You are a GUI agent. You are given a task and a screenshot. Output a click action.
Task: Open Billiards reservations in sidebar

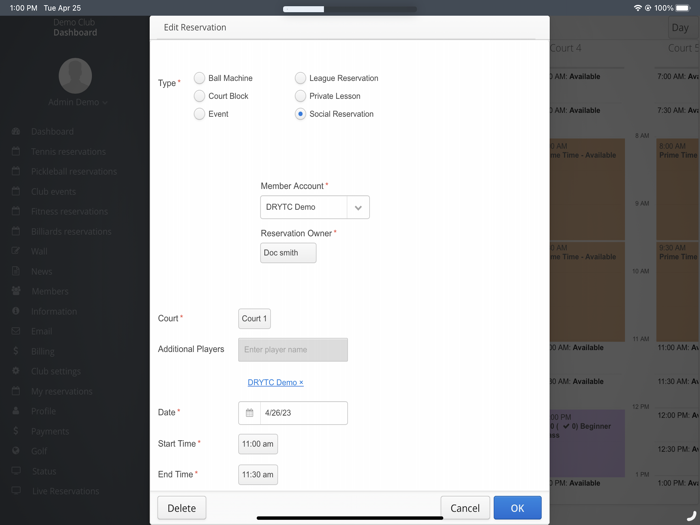pos(71,232)
